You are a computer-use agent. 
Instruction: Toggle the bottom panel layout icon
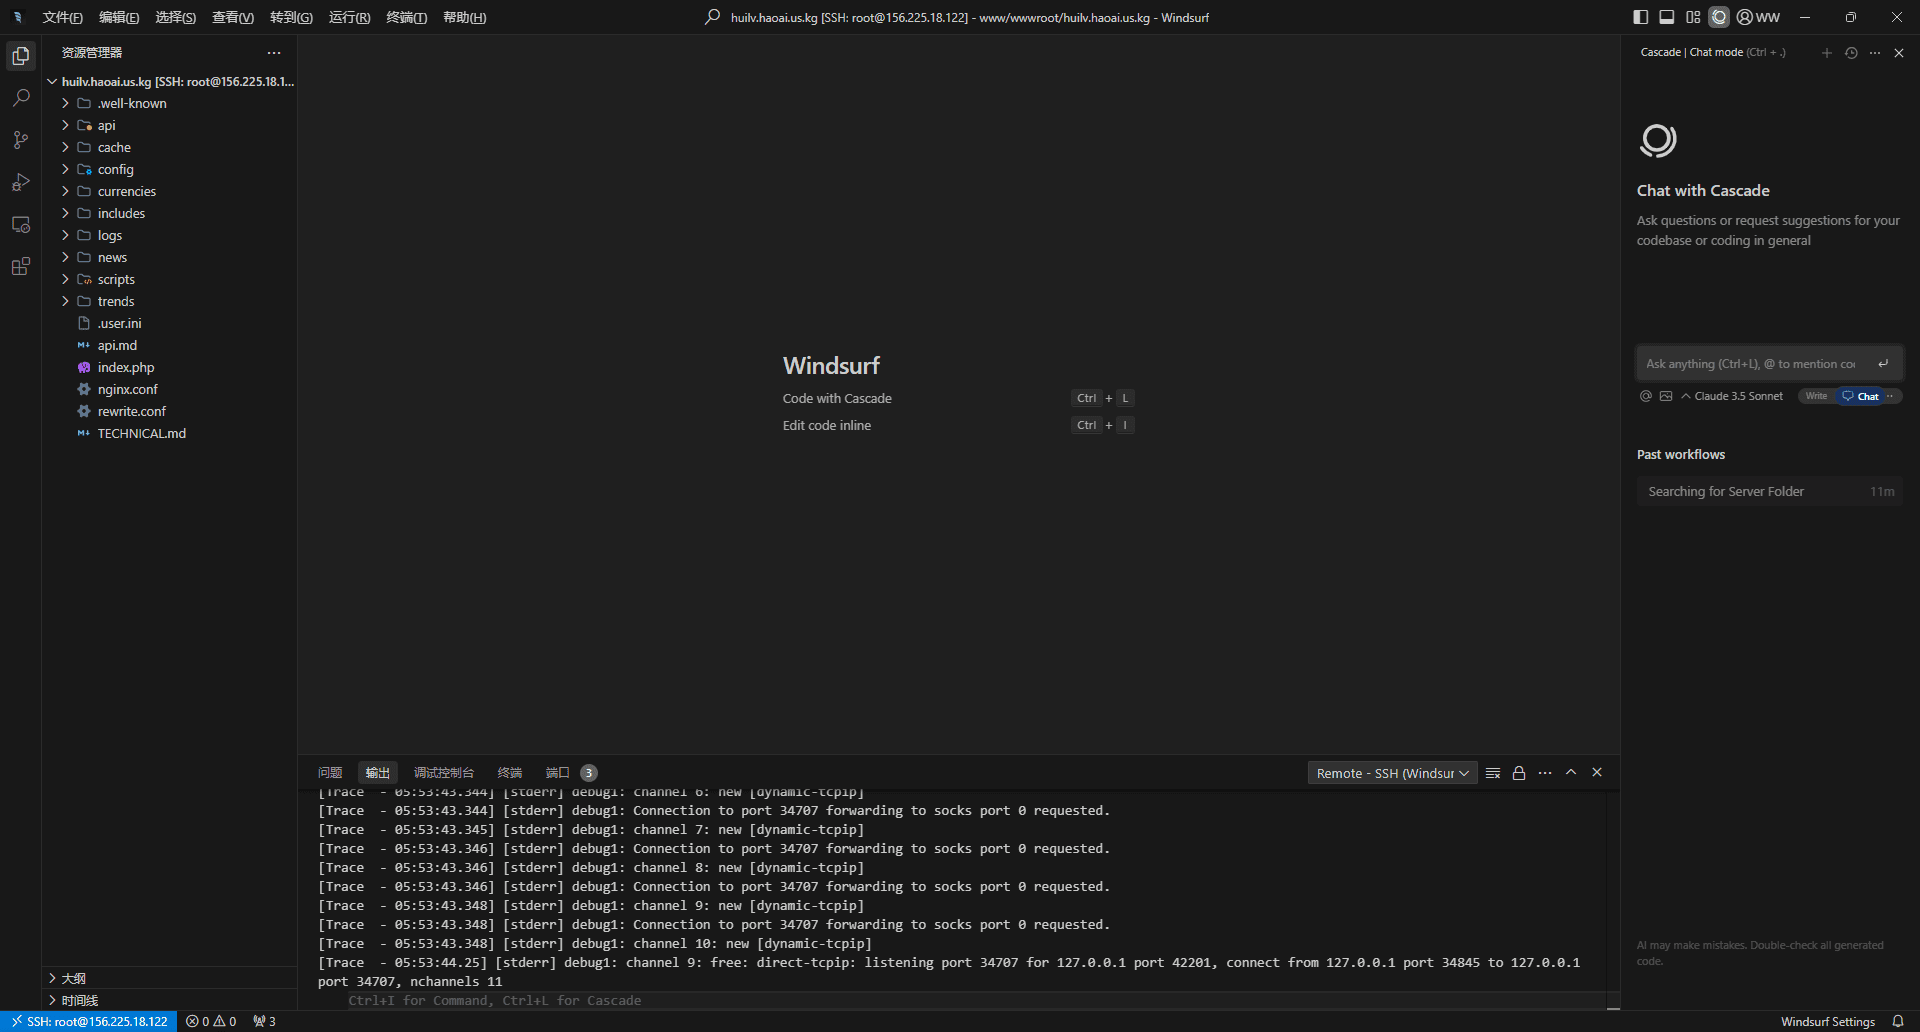(x=1667, y=17)
